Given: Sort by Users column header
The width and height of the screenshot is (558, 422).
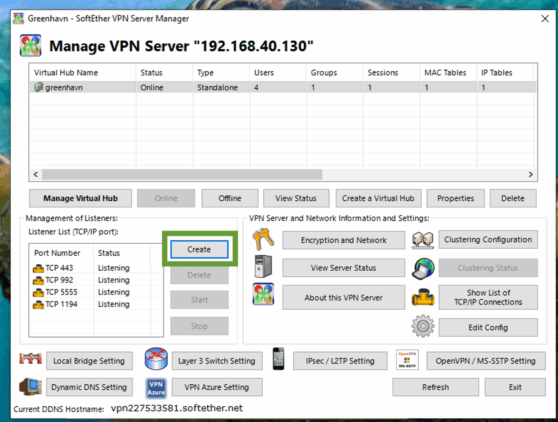Looking at the screenshot, I should tap(278, 73).
